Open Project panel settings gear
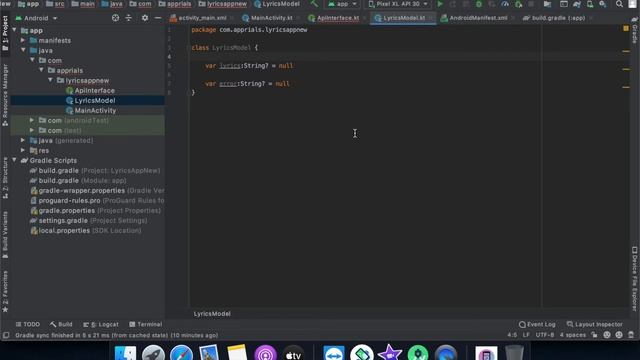The height and width of the screenshot is (360, 640). [x=145, y=18]
